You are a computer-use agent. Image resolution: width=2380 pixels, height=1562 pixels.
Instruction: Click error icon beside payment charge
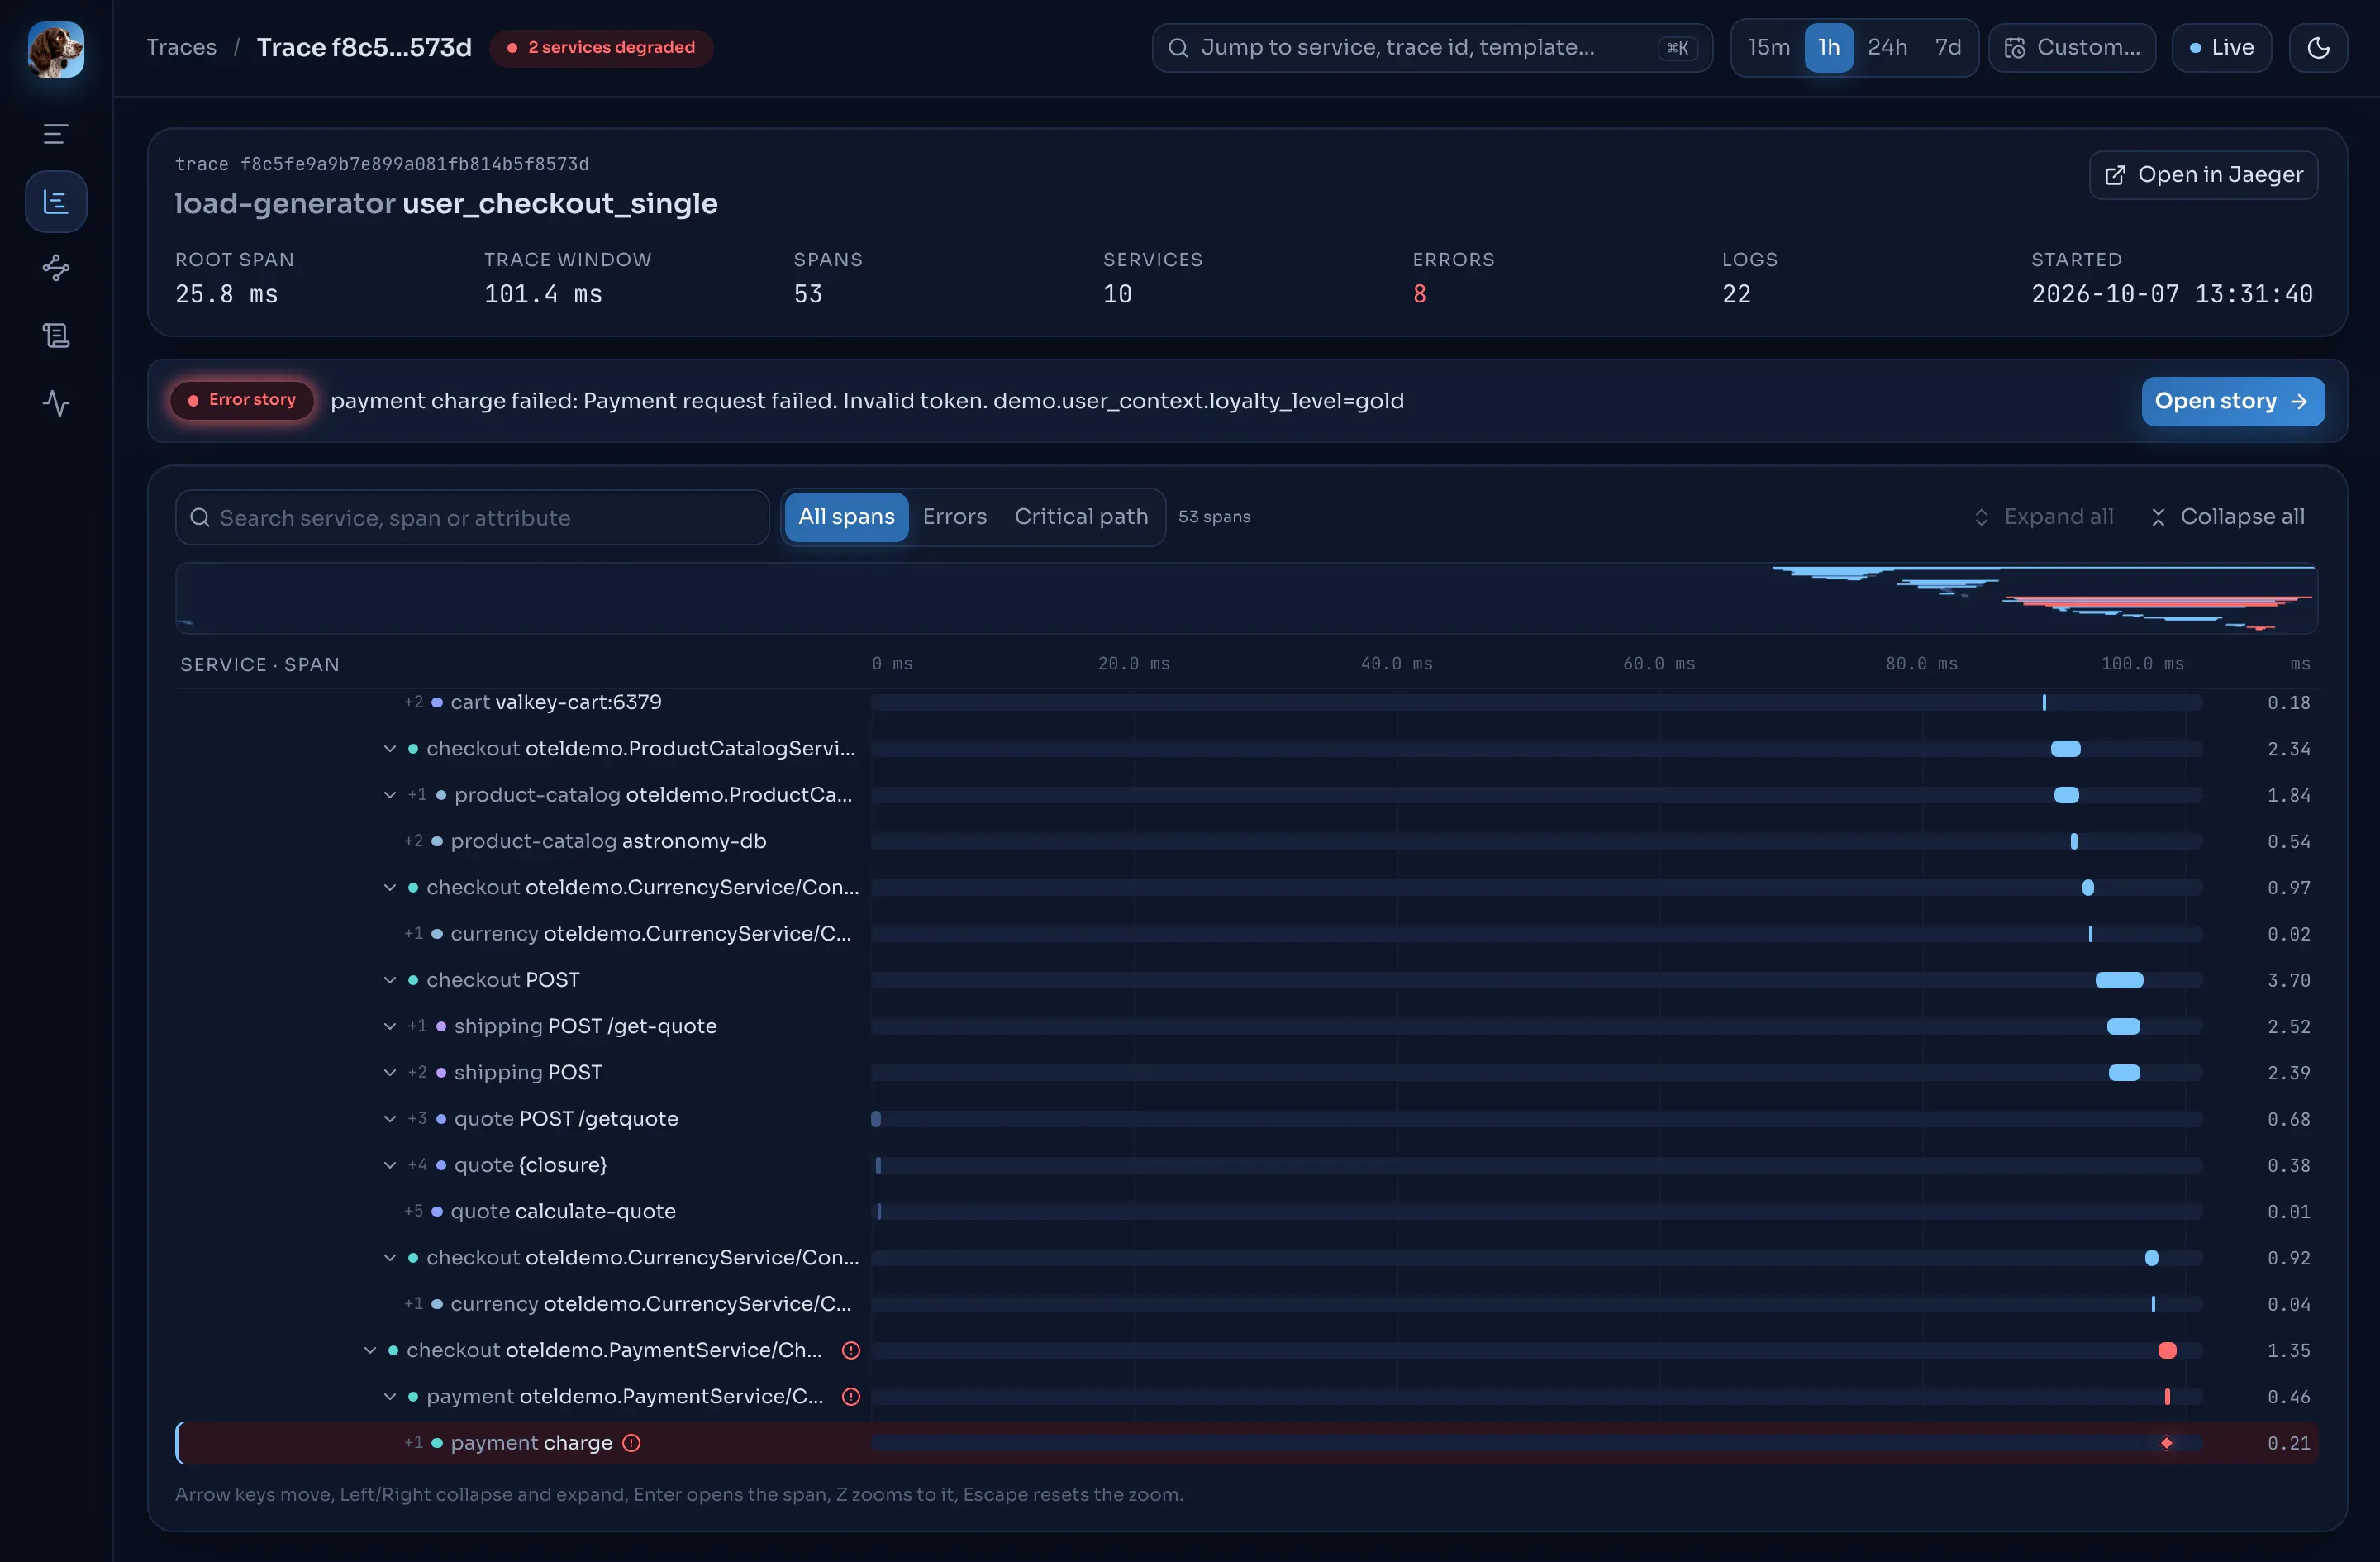[x=631, y=1443]
